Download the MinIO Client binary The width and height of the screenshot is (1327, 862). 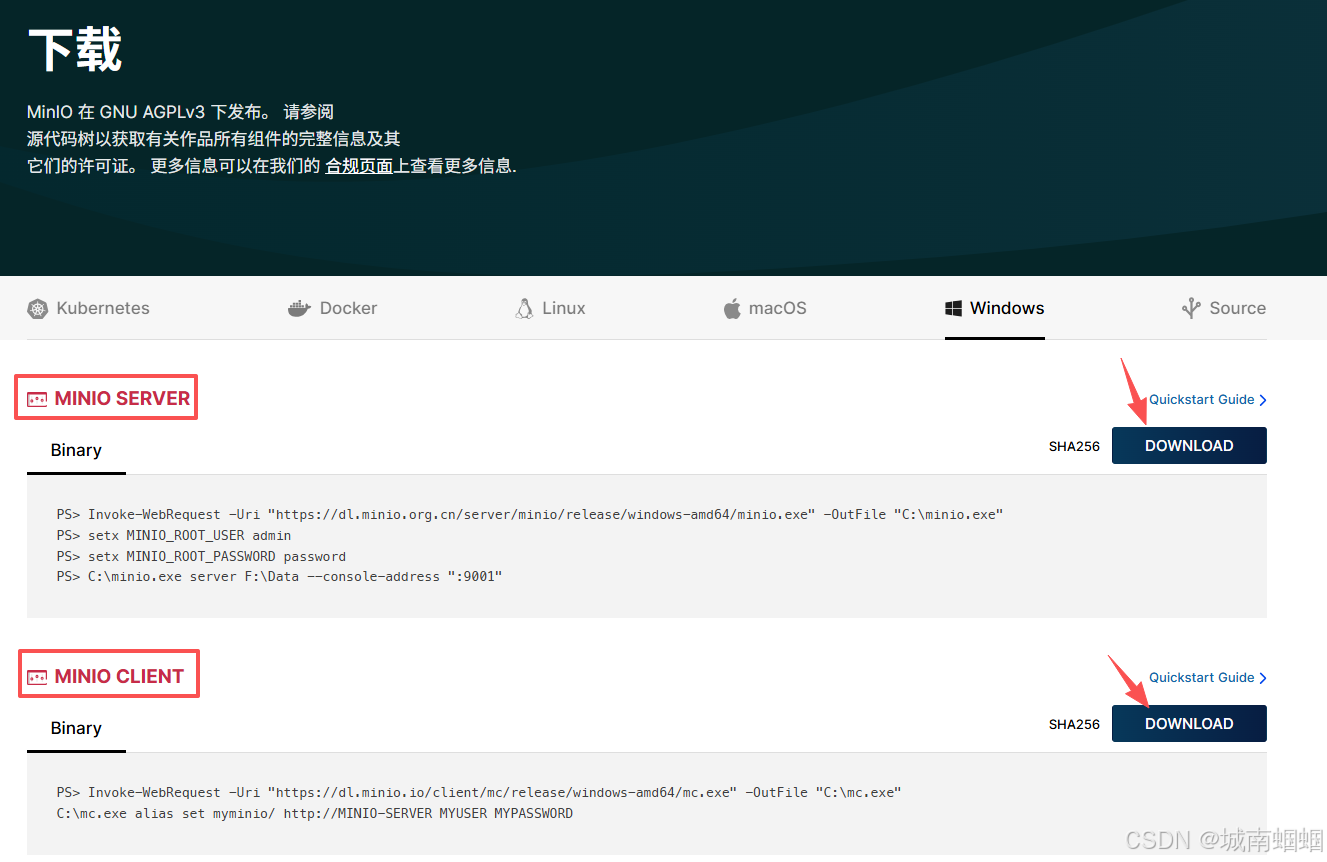(1189, 724)
